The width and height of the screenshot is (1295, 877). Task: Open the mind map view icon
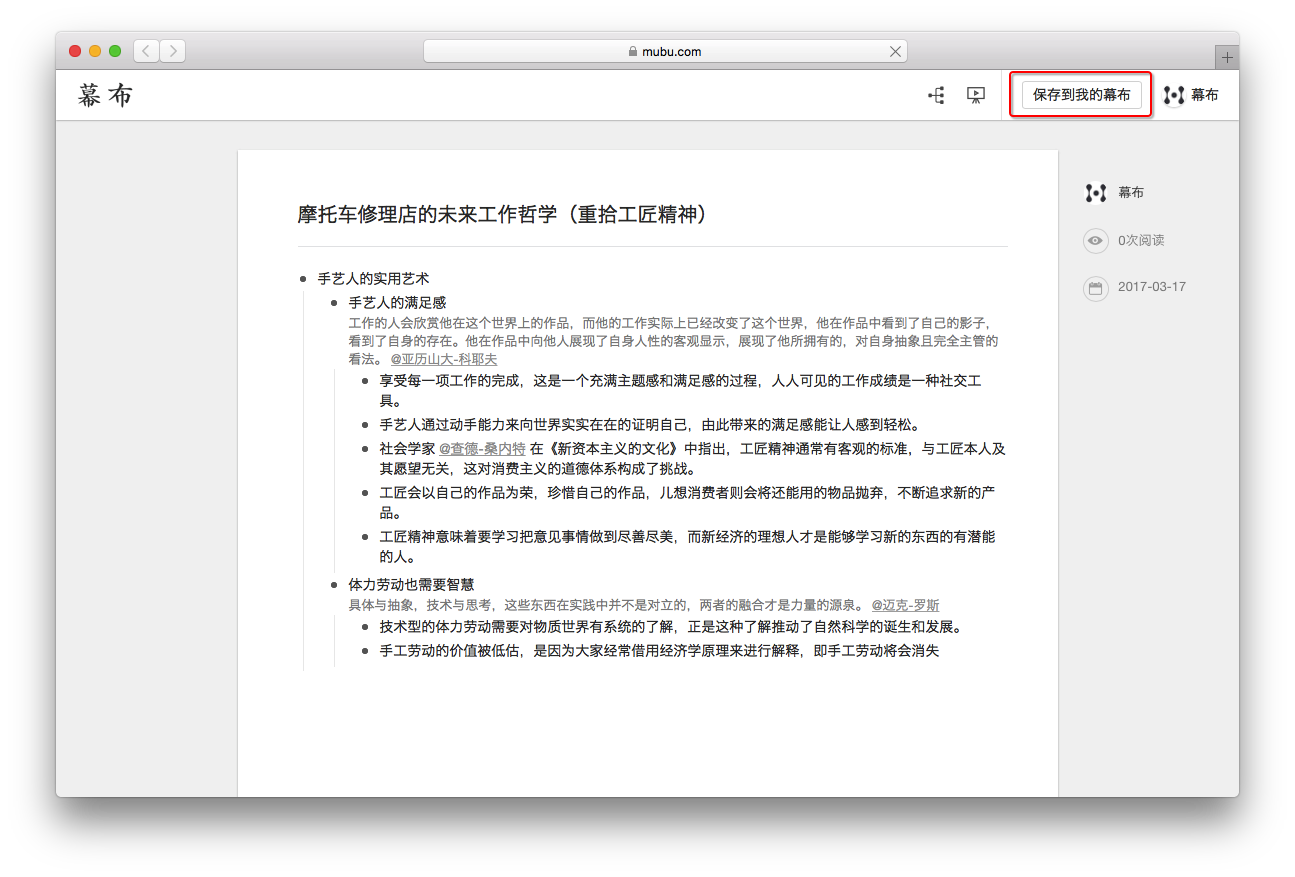[x=936, y=96]
